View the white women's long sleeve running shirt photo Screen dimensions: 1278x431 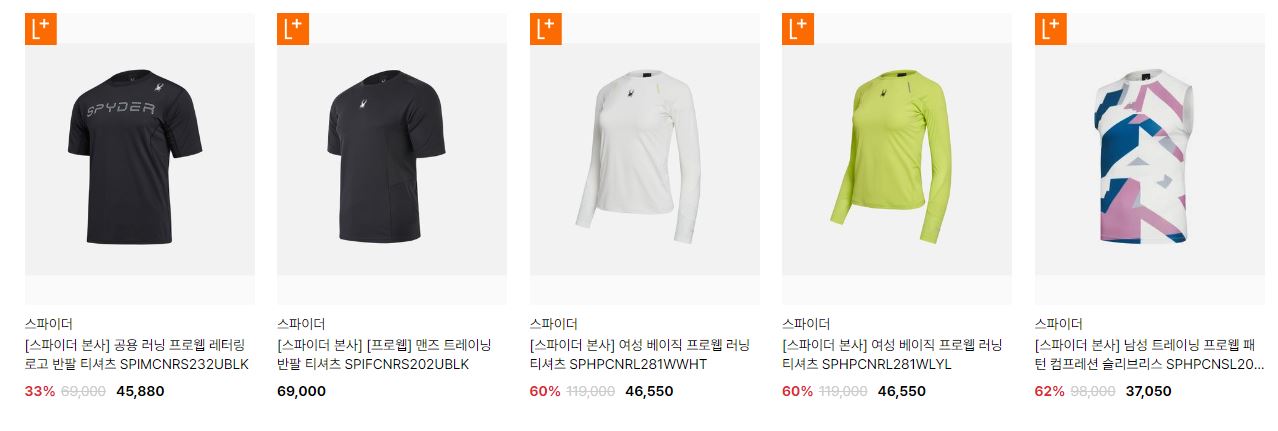click(645, 159)
